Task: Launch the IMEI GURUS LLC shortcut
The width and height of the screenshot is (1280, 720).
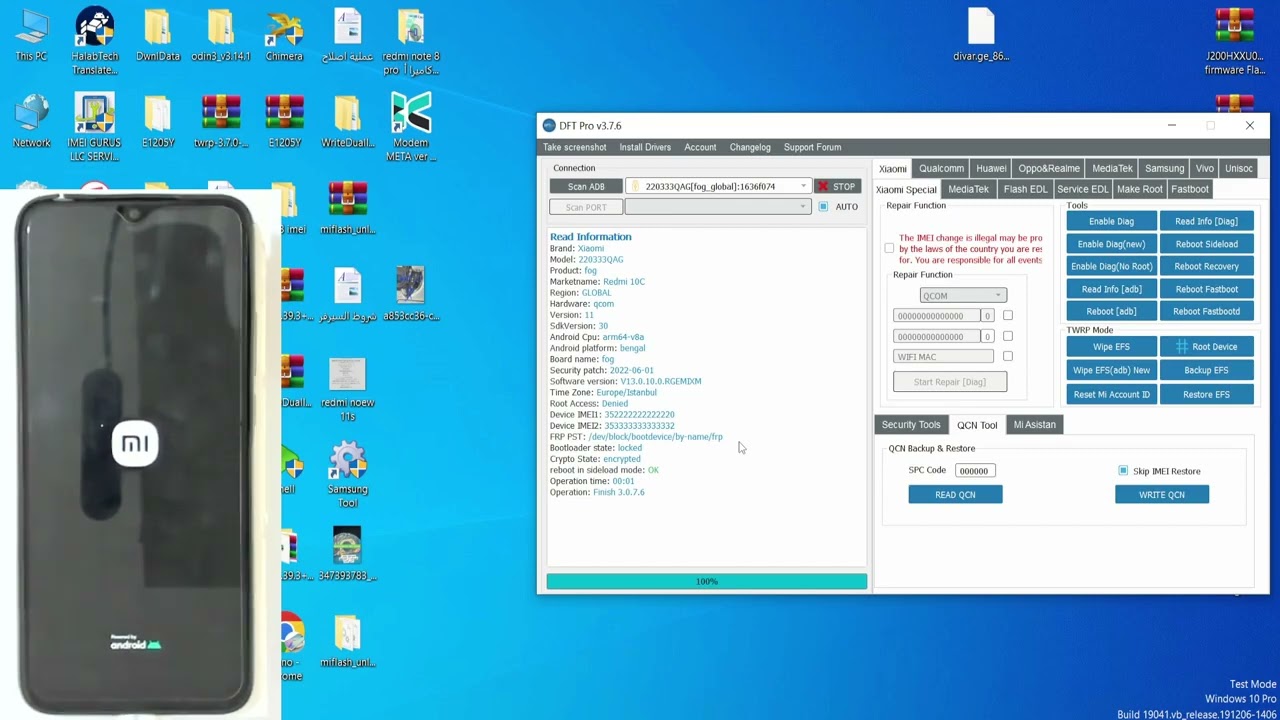Action: [x=95, y=127]
